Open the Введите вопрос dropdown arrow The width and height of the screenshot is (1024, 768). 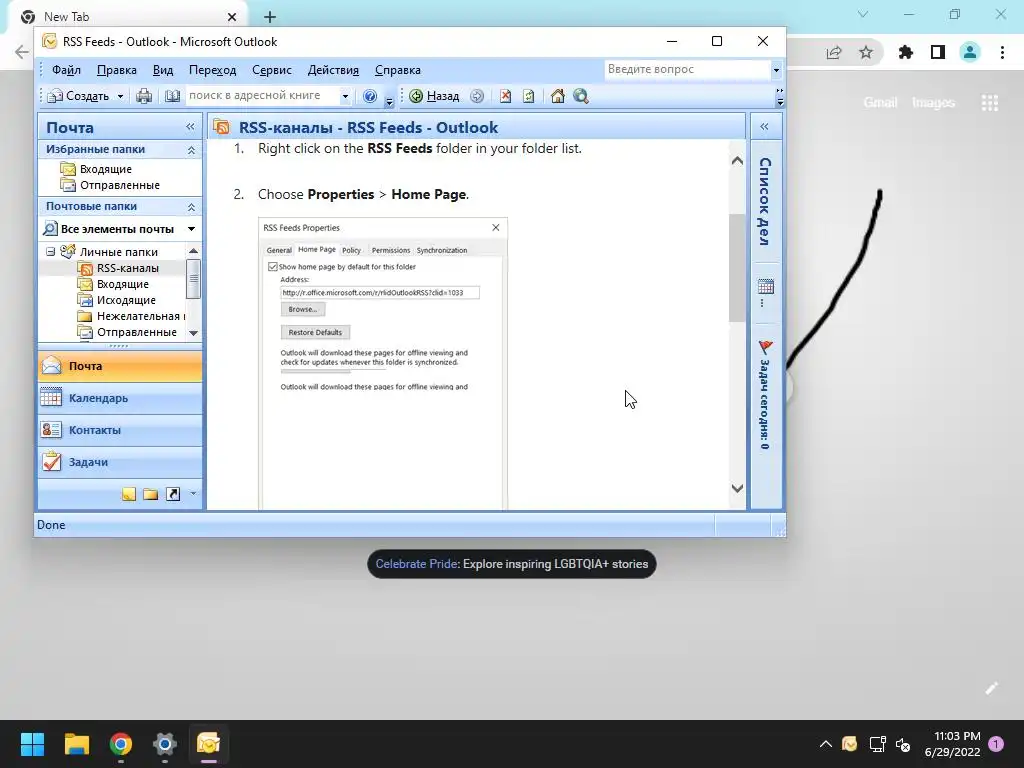tap(776, 70)
